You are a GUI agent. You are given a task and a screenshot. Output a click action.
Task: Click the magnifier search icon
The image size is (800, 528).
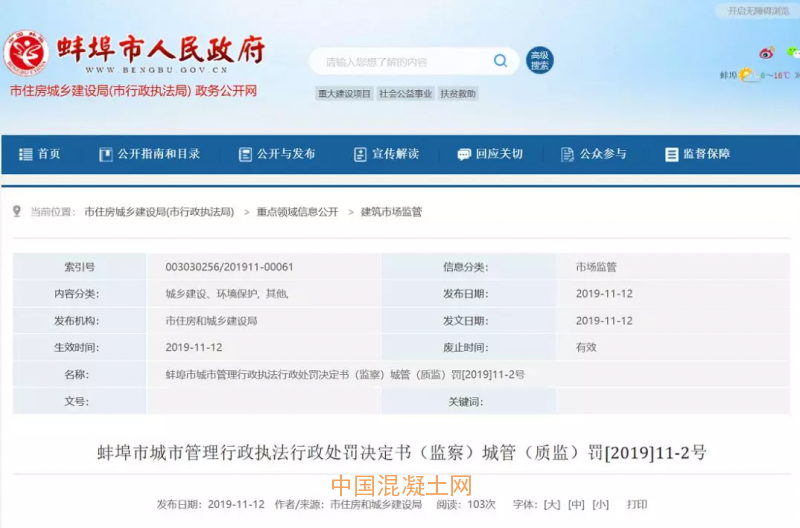(x=500, y=61)
